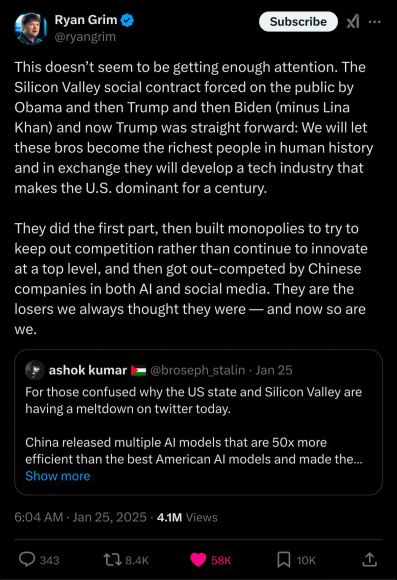Open the @broseph_stalin handle

[x=198, y=370]
